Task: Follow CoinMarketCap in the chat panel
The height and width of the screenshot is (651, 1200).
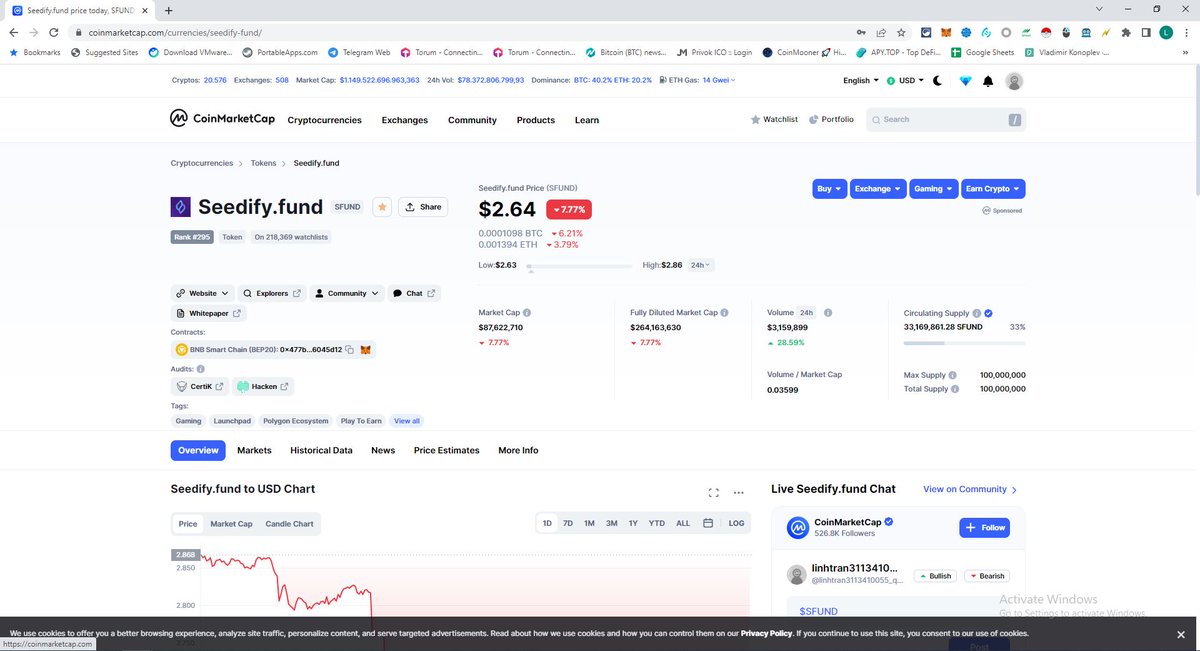Action: pos(984,527)
